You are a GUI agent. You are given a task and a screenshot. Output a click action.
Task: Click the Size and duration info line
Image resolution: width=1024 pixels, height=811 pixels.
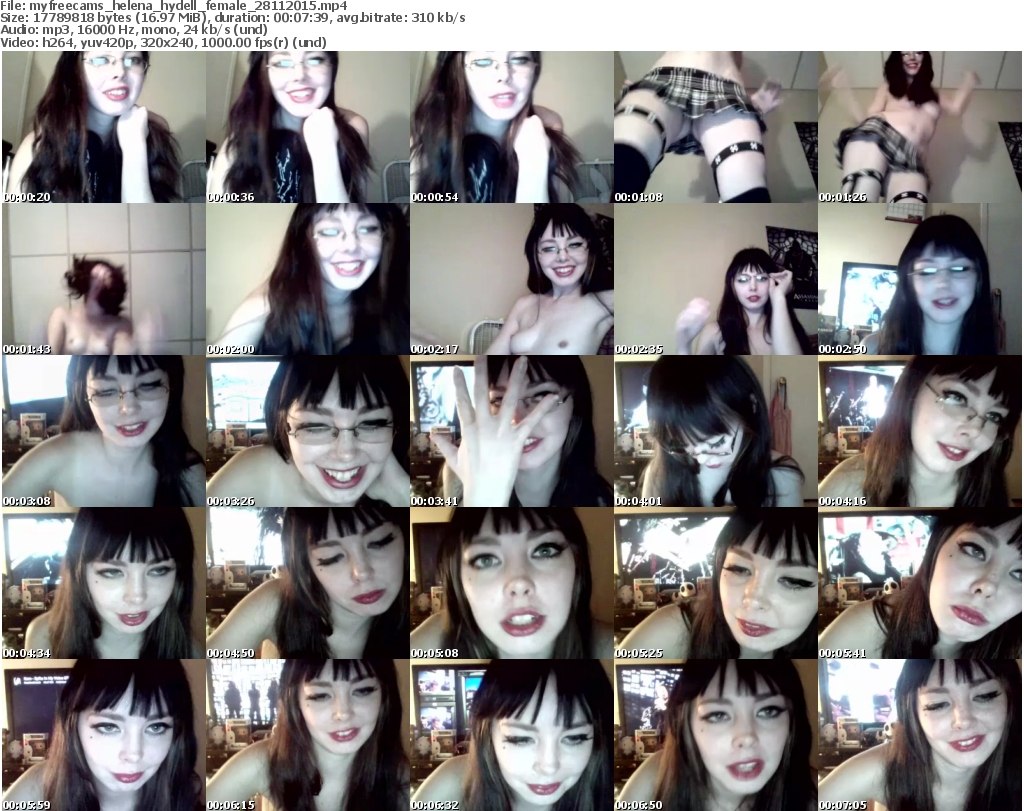coord(232,18)
